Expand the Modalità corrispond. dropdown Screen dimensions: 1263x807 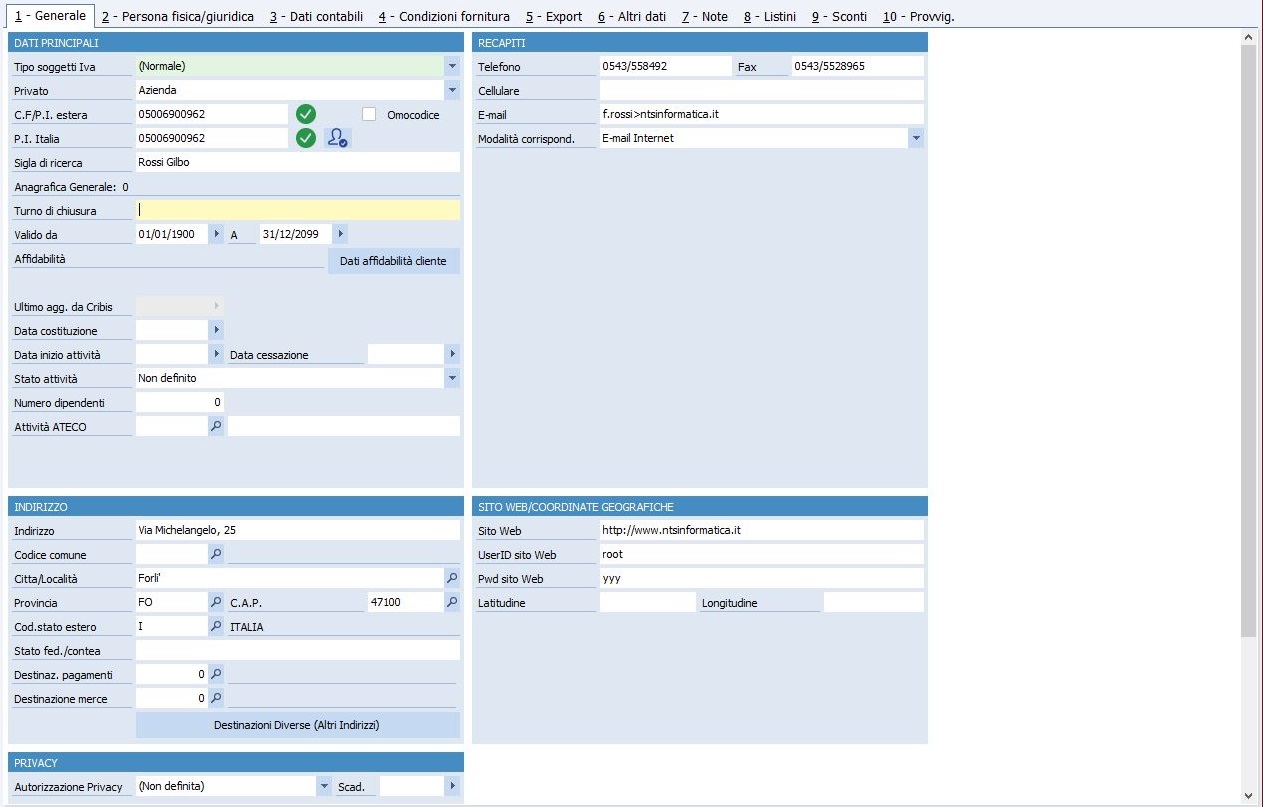(916, 139)
